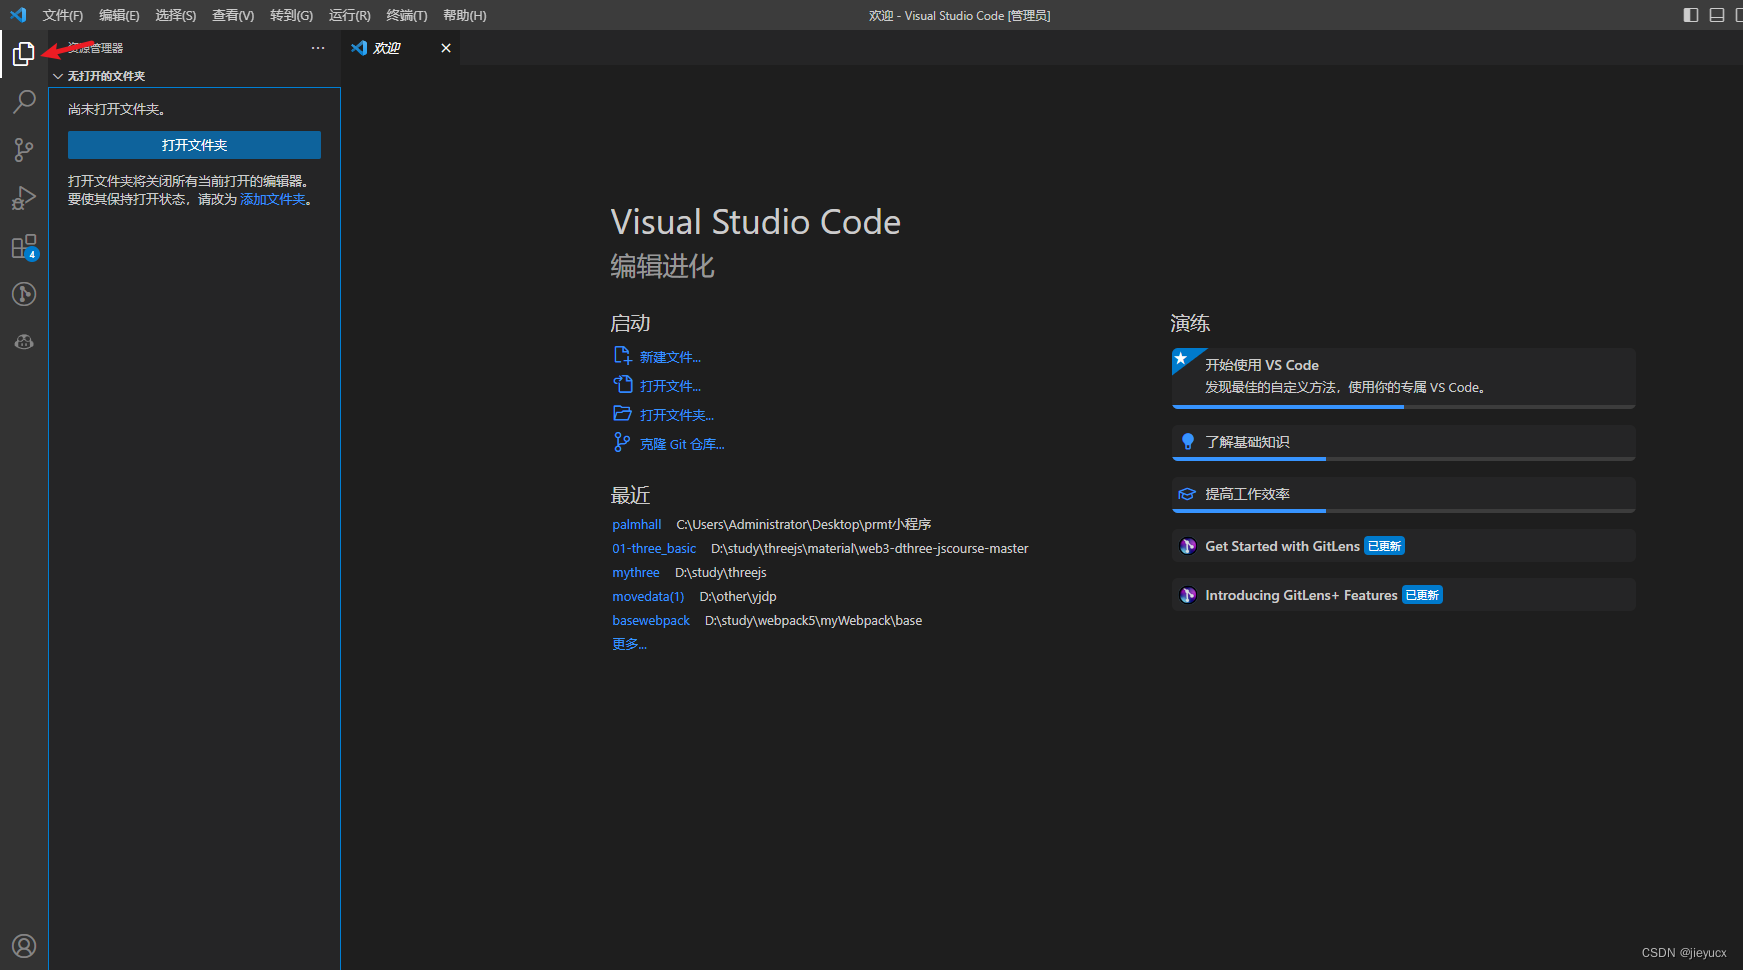This screenshot has width=1743, height=970.
Task: Click the 打开文件夹 button in sidebar
Action: [x=194, y=145]
